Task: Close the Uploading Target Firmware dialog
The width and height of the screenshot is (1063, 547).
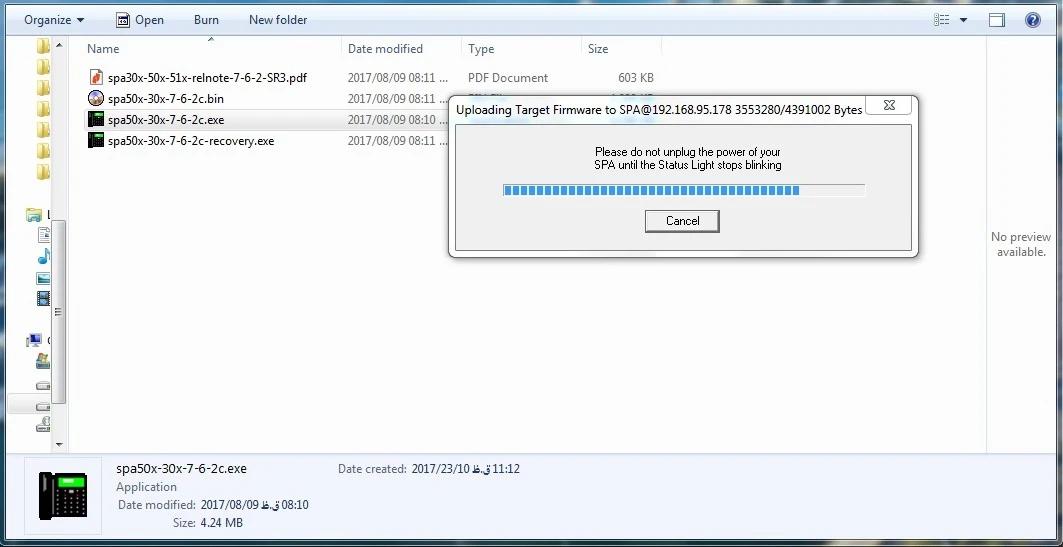Action: tap(889, 106)
